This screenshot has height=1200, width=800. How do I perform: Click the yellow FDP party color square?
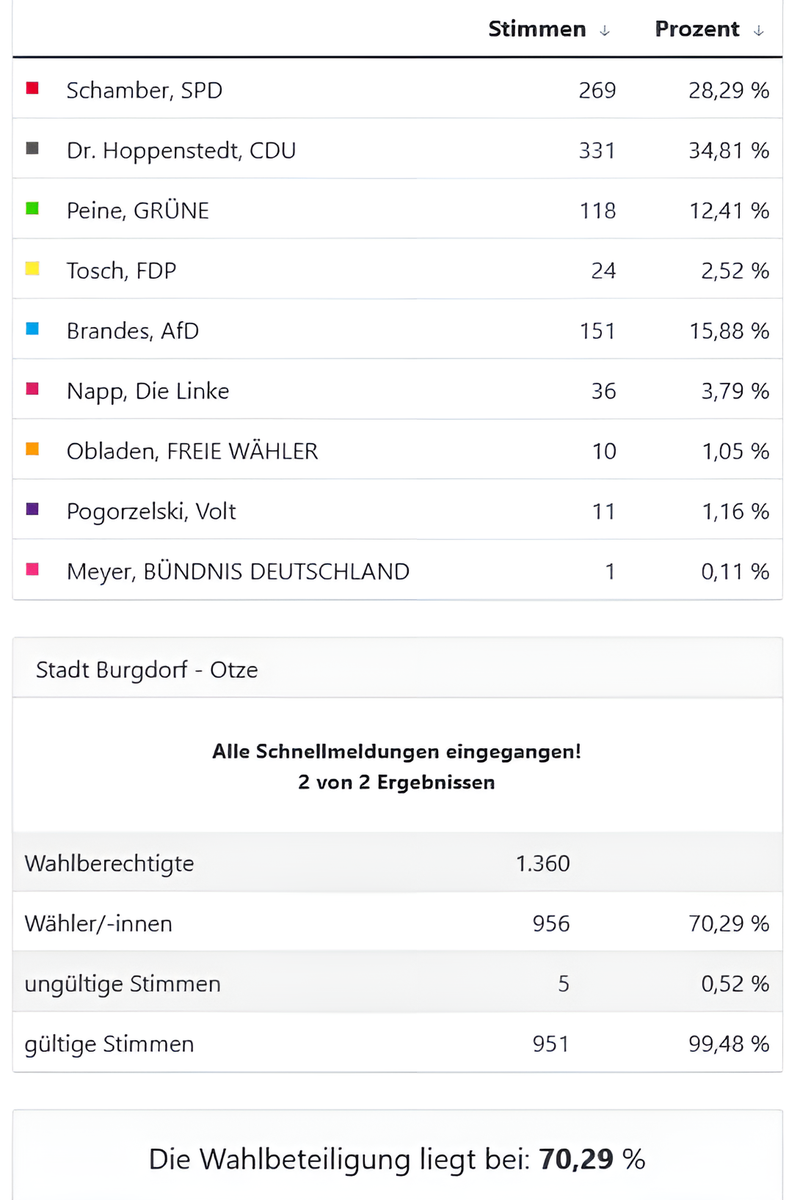[31, 269]
